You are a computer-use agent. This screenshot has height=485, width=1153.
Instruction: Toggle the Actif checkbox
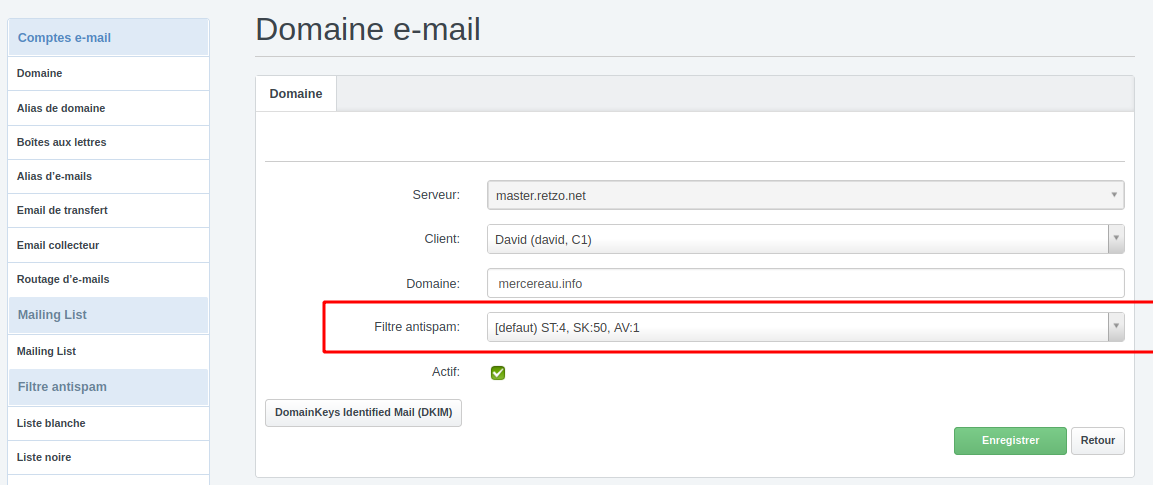[x=498, y=373]
